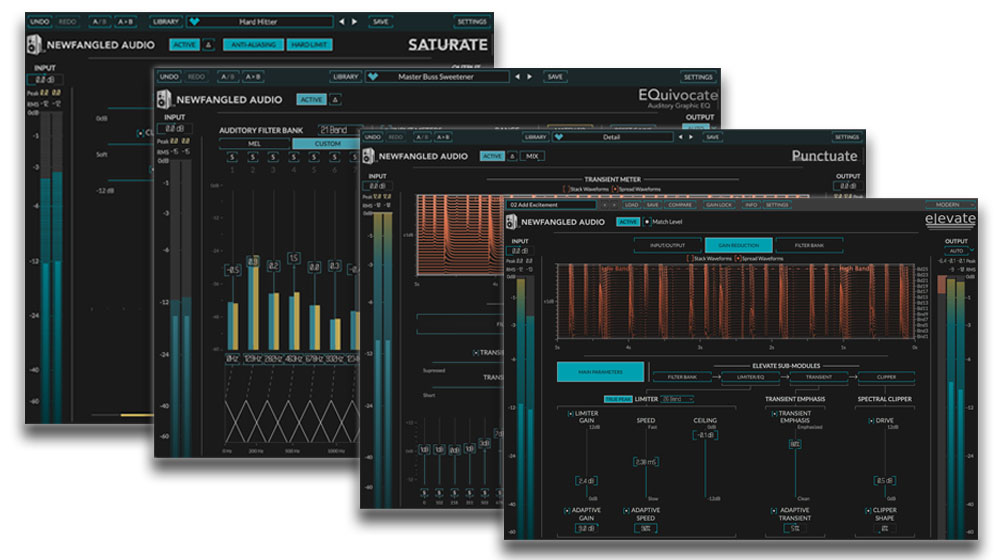The width and height of the screenshot is (1000, 560).
Task: Click next preset arrow in EQuivocate window
Action: (x=529, y=77)
